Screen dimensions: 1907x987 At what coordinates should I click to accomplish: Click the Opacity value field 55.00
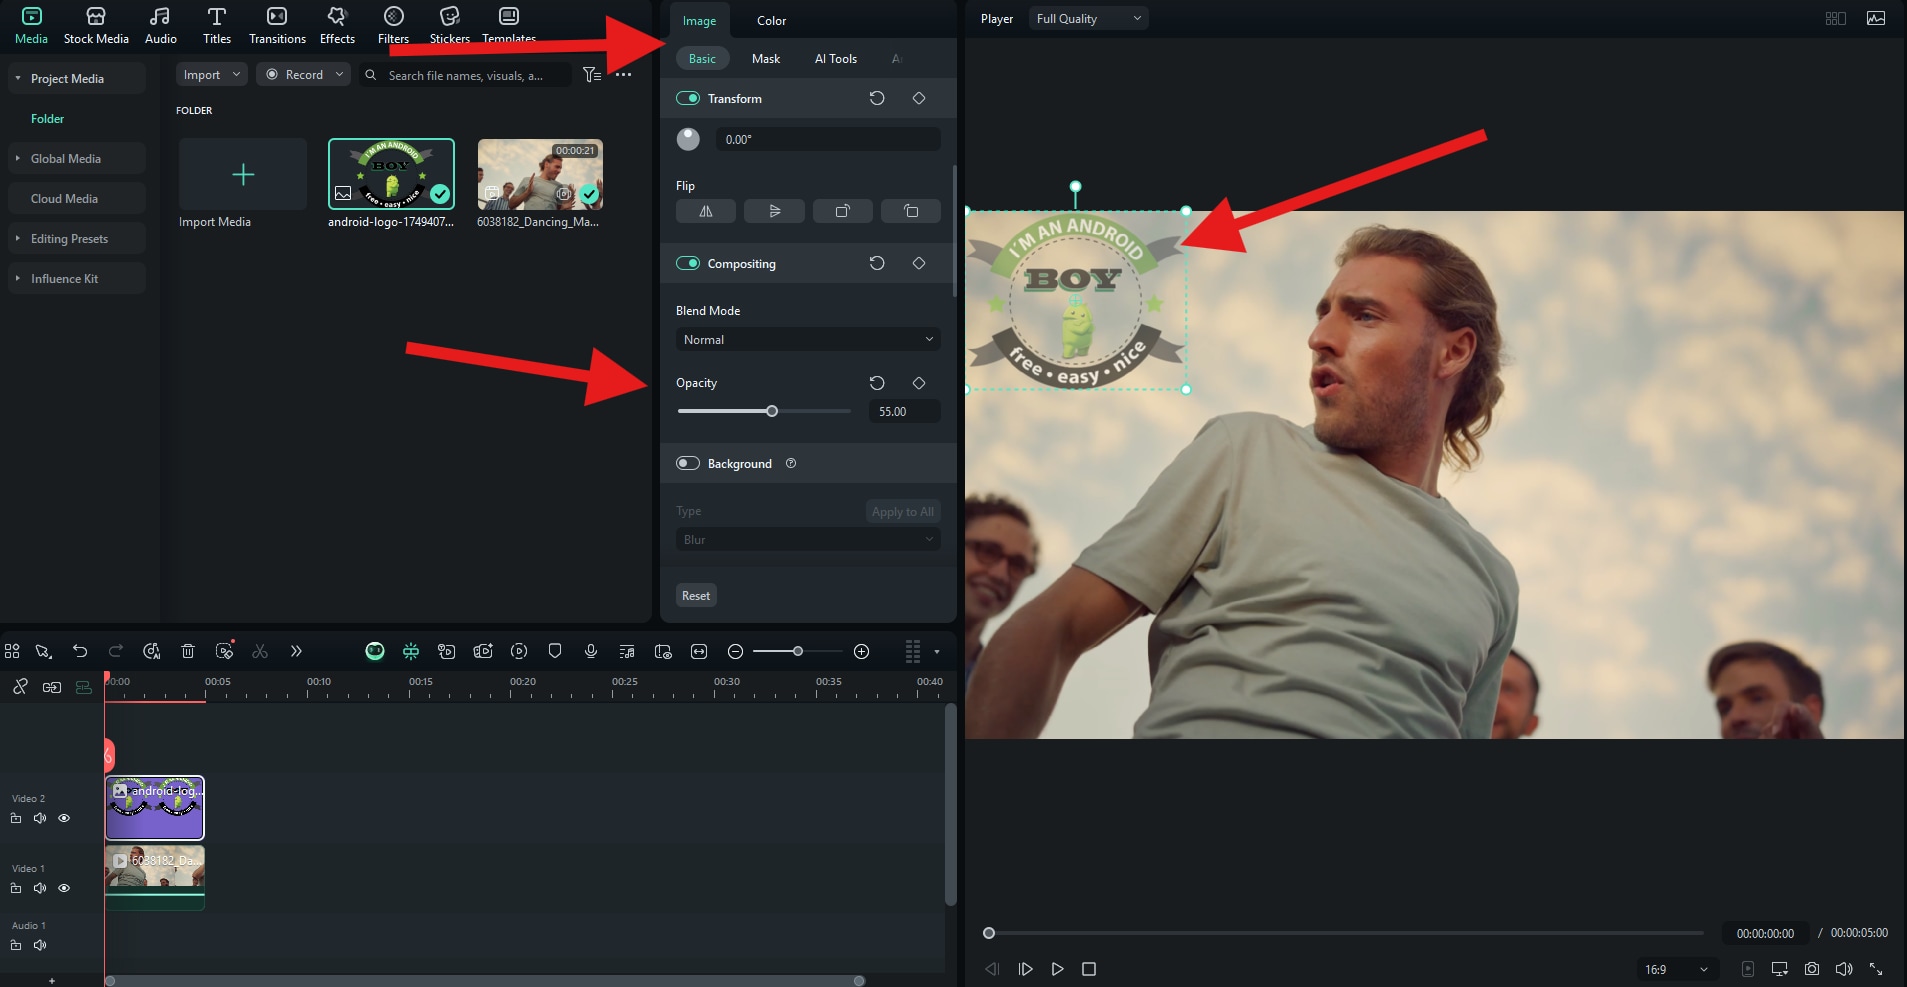(x=904, y=411)
